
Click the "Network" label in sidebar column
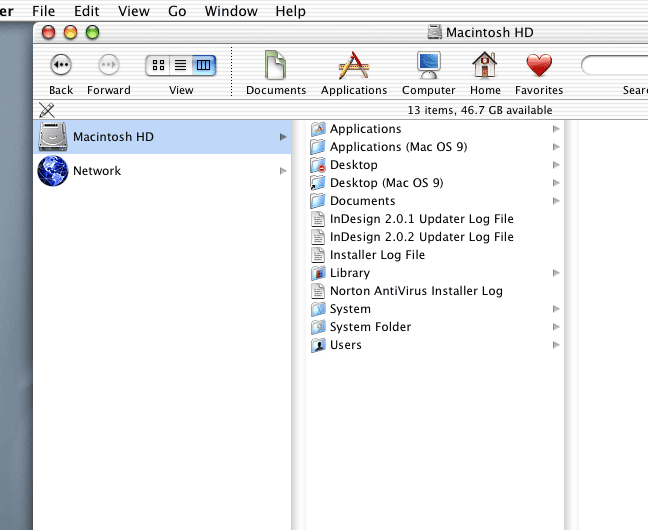[x=97, y=171]
